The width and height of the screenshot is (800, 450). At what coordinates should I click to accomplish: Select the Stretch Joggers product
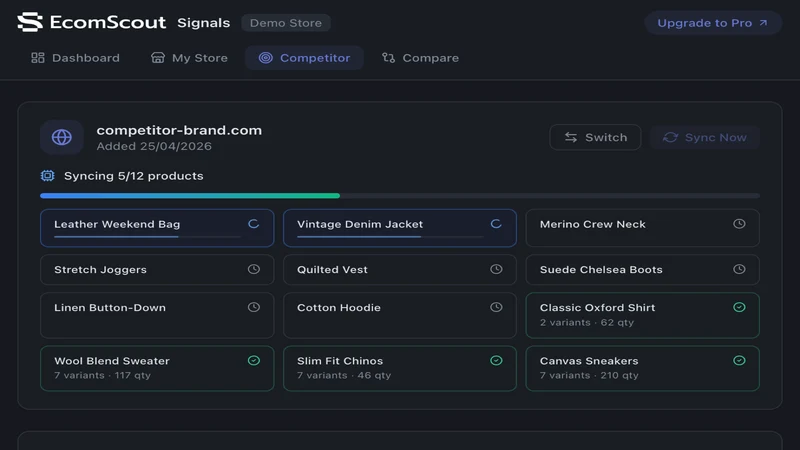coord(157,269)
